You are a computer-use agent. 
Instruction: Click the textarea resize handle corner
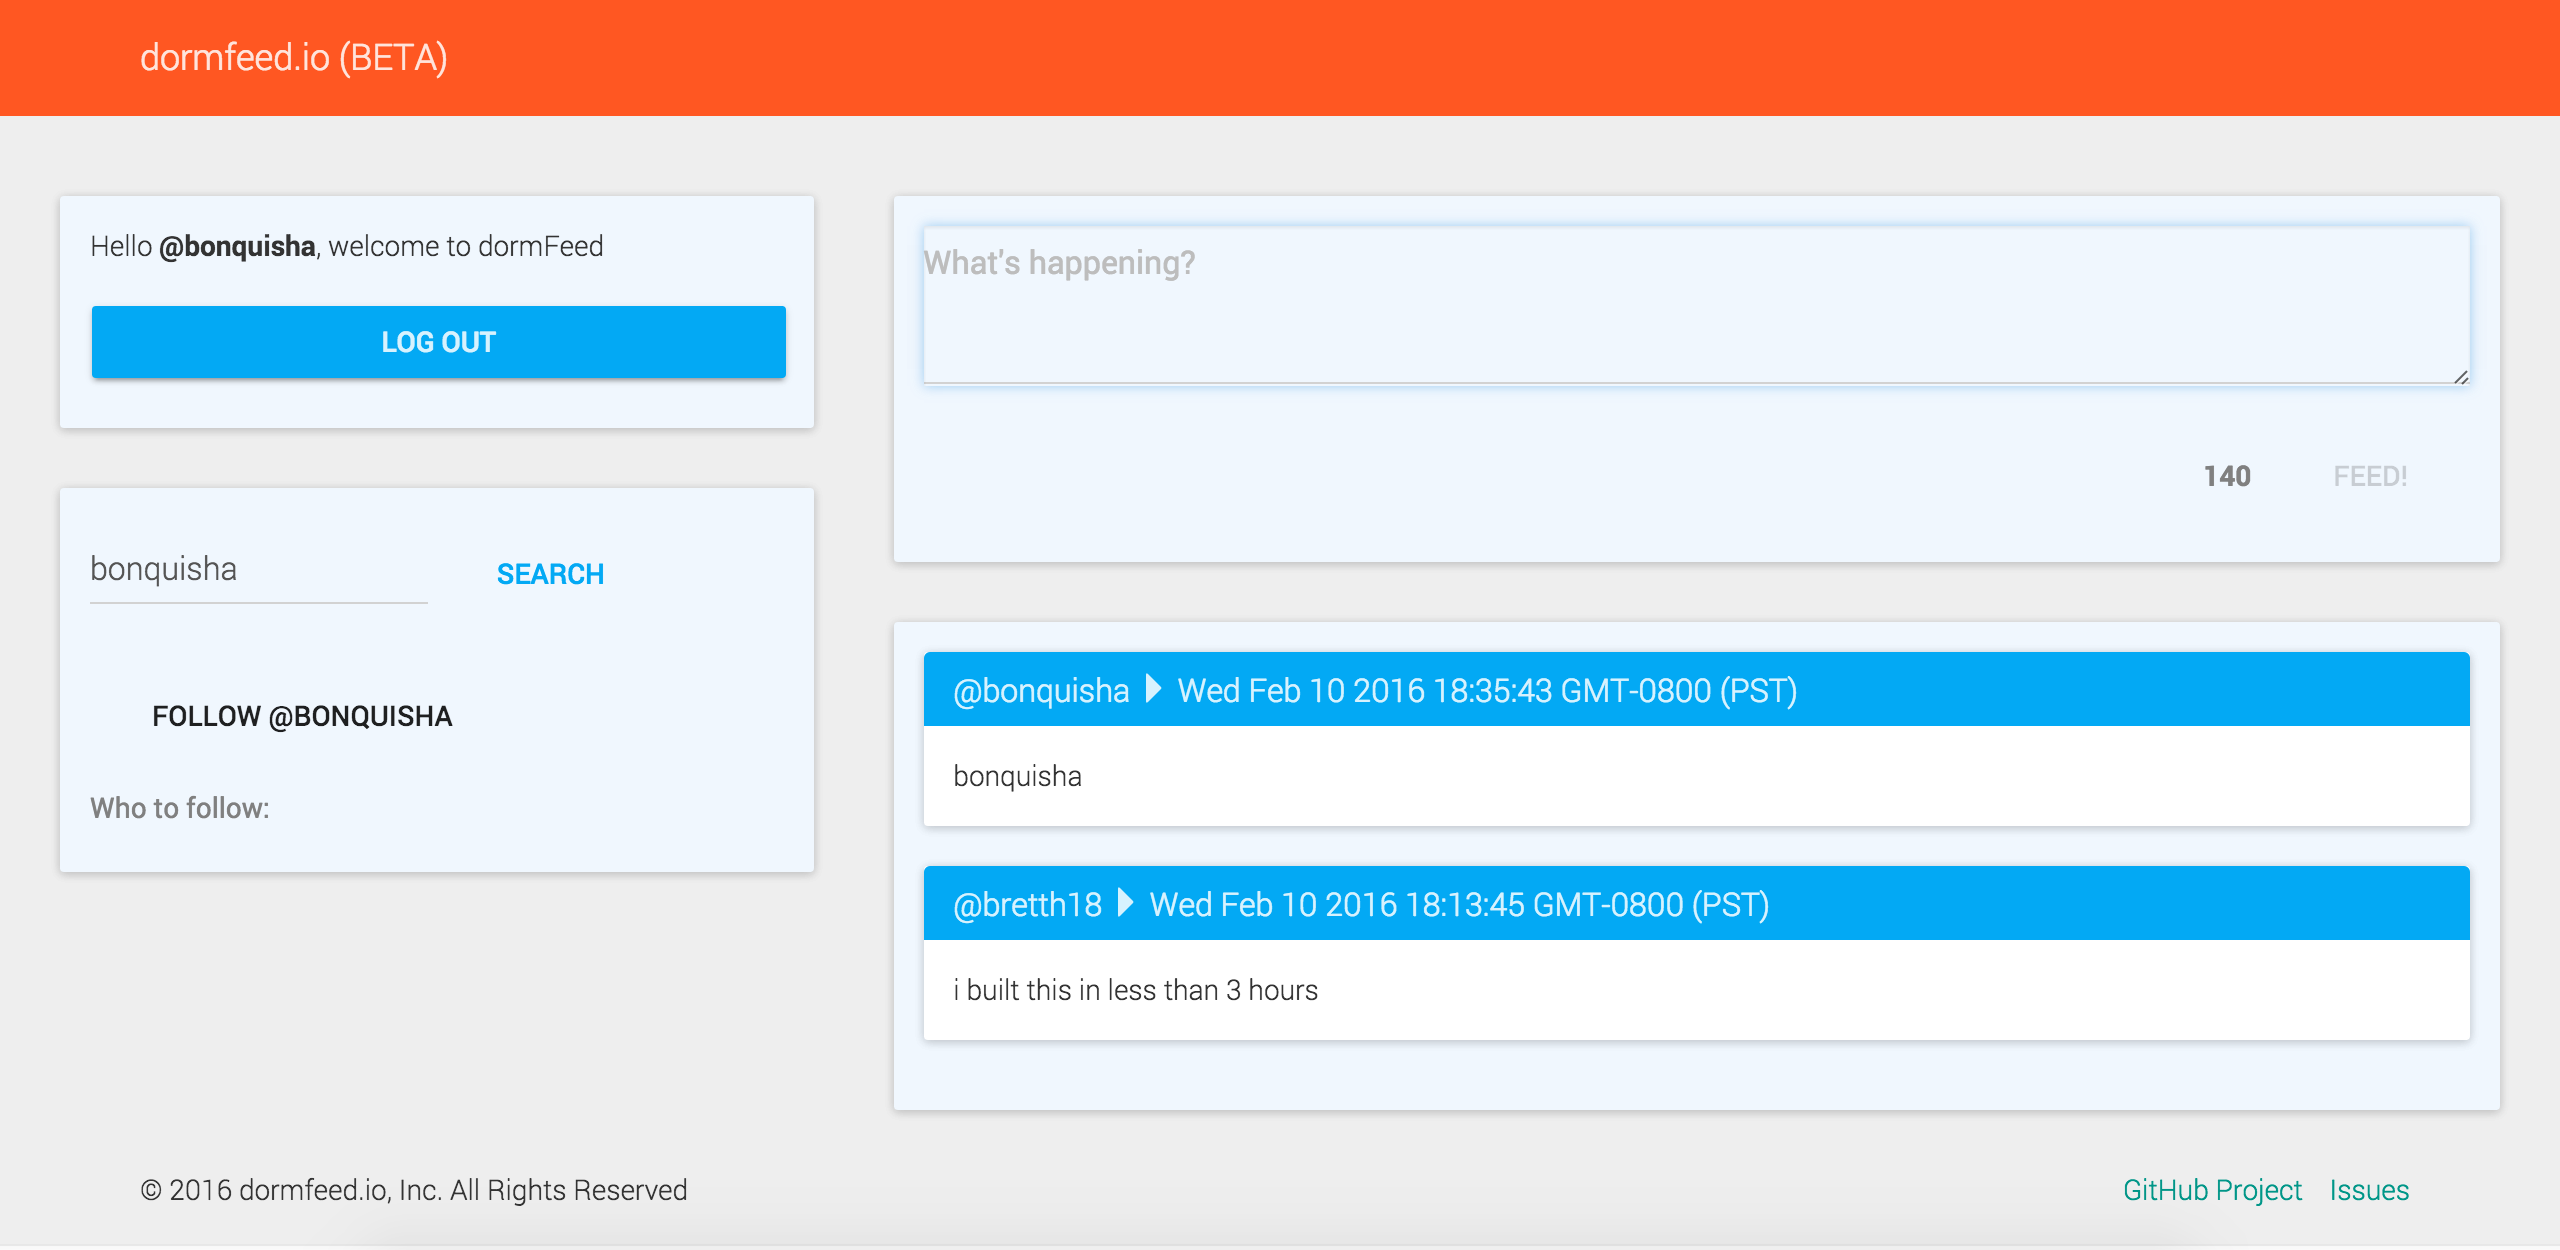point(2461,377)
